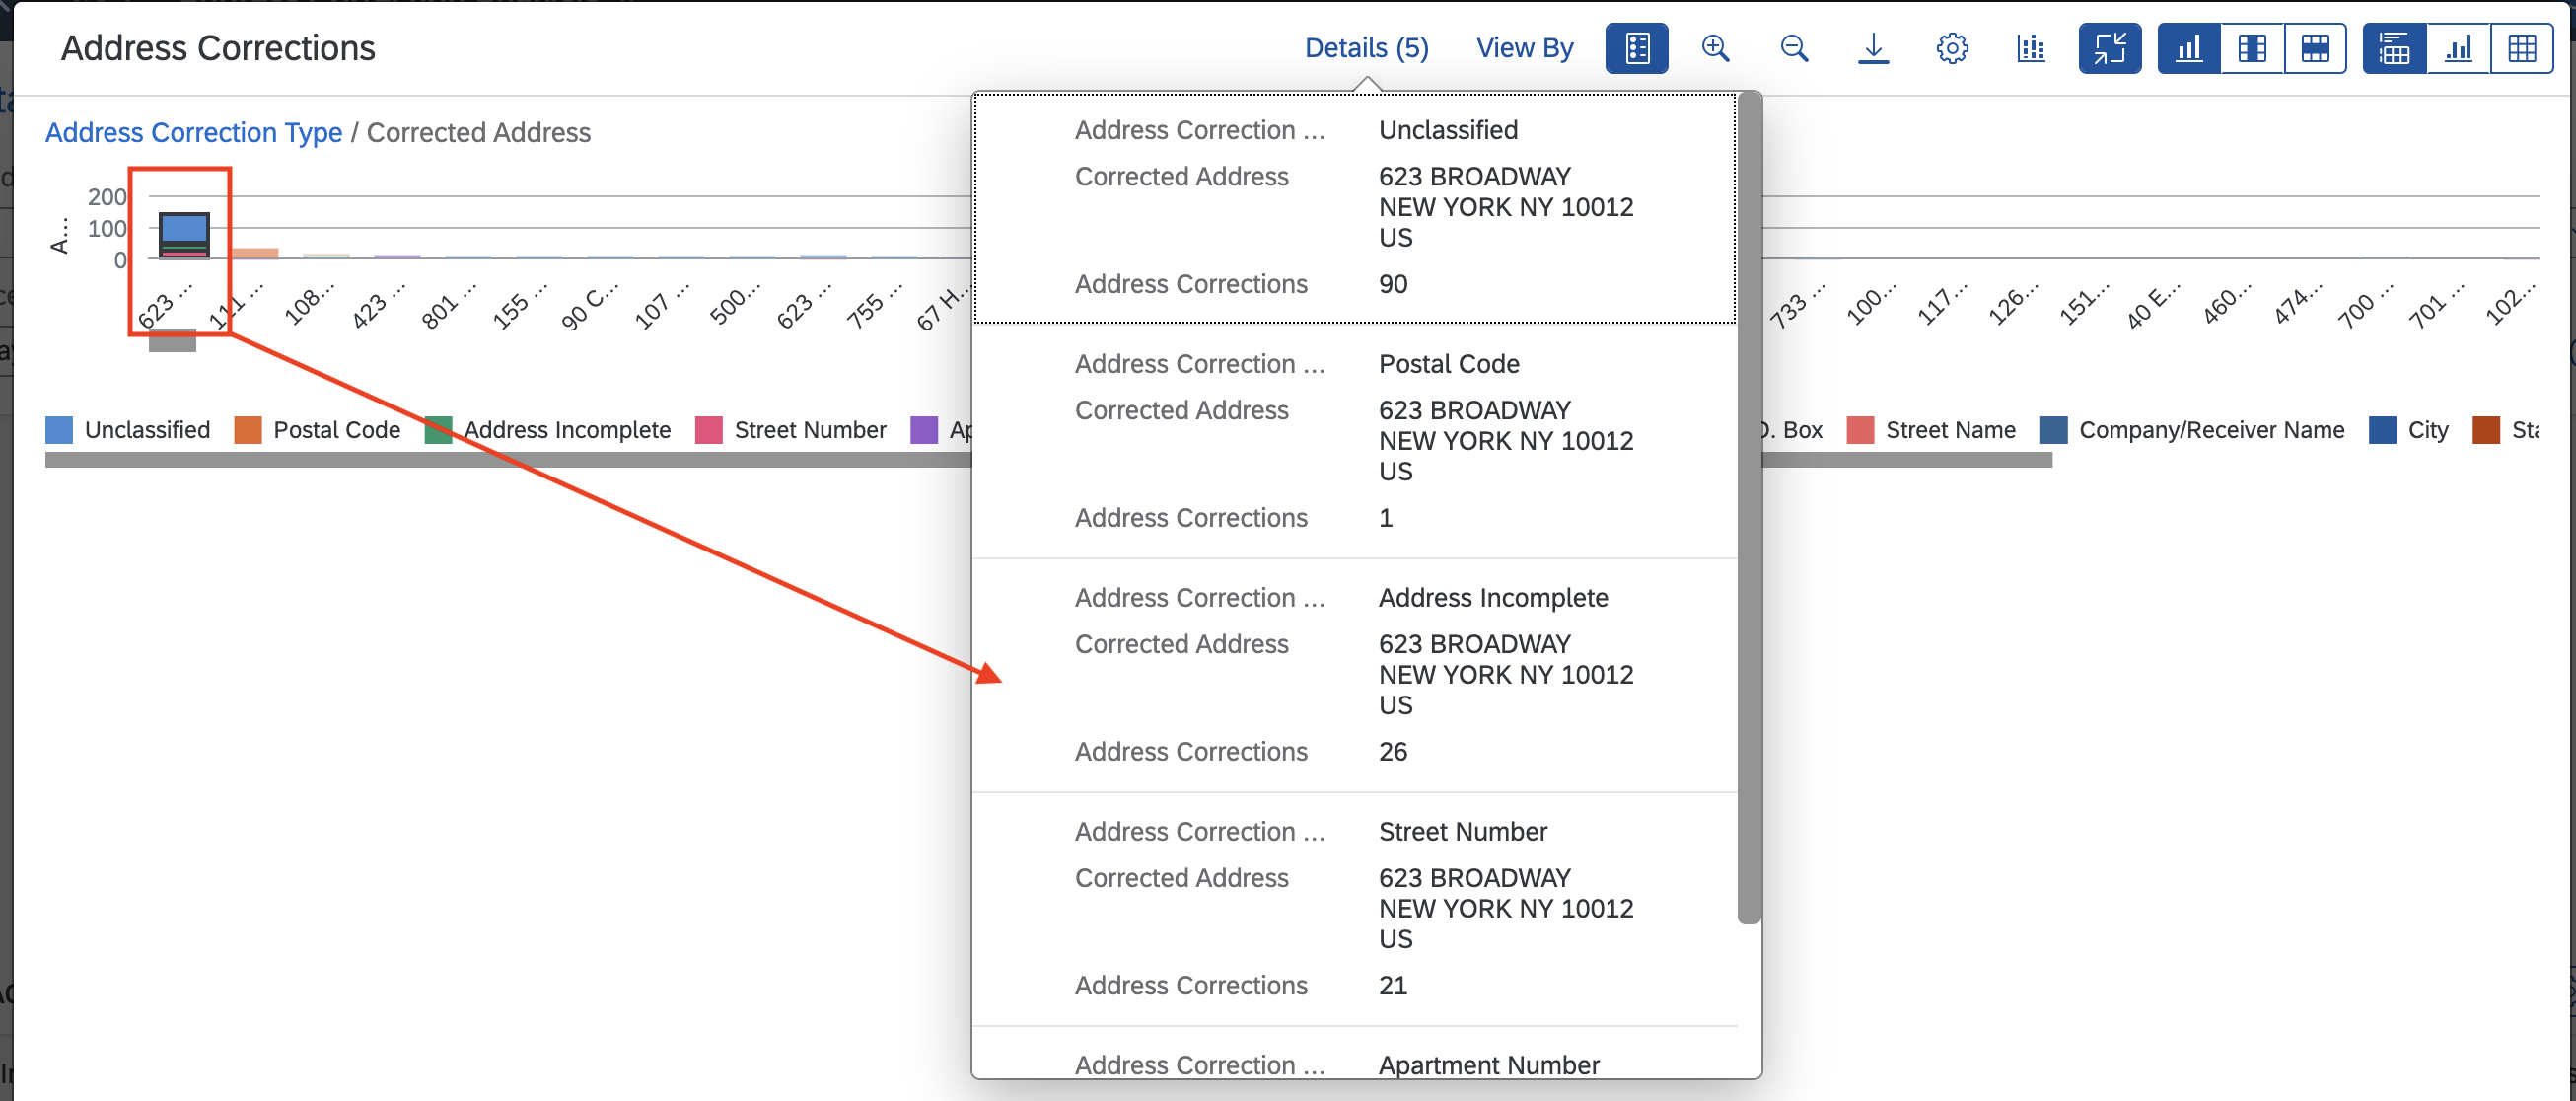The height and width of the screenshot is (1101, 2576).
Task: Open the chart settings gear
Action: click(1952, 47)
